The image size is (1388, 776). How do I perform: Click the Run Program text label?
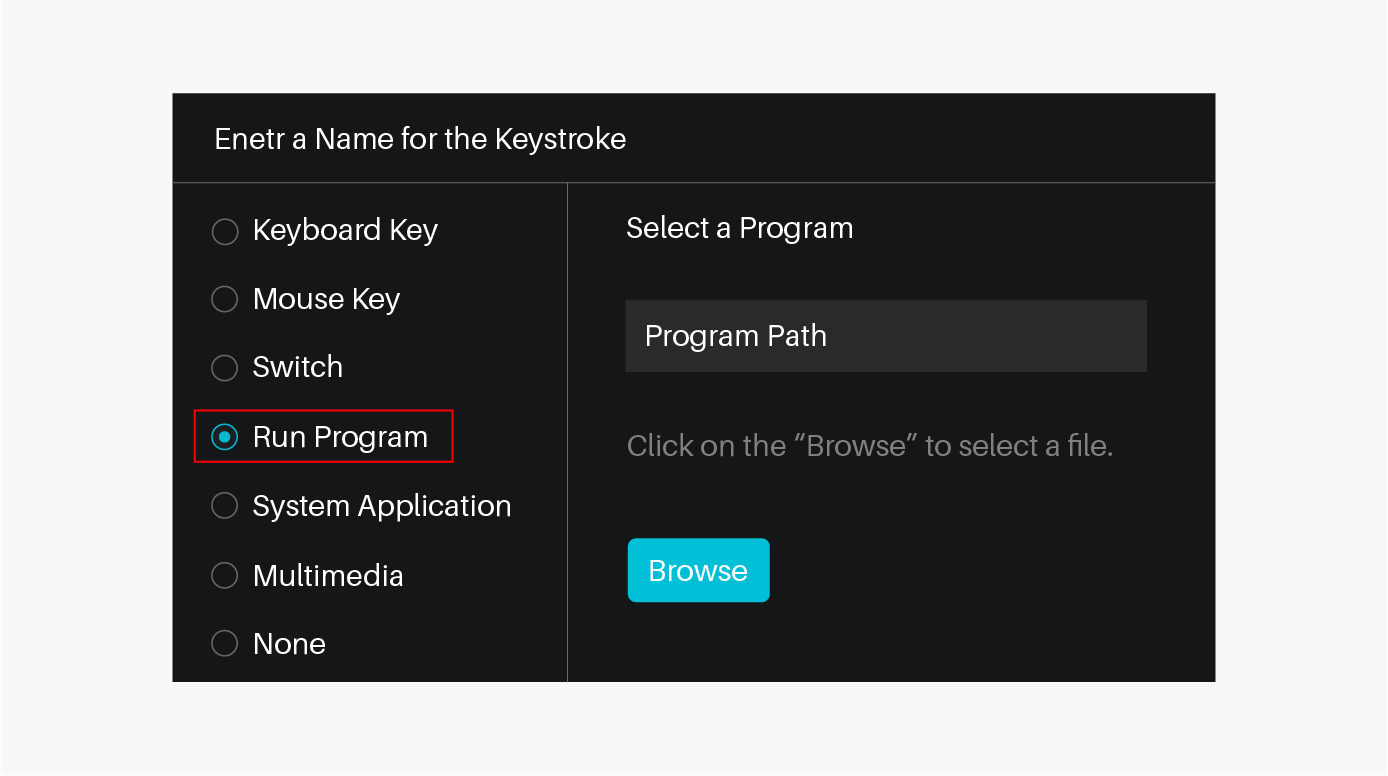point(340,437)
